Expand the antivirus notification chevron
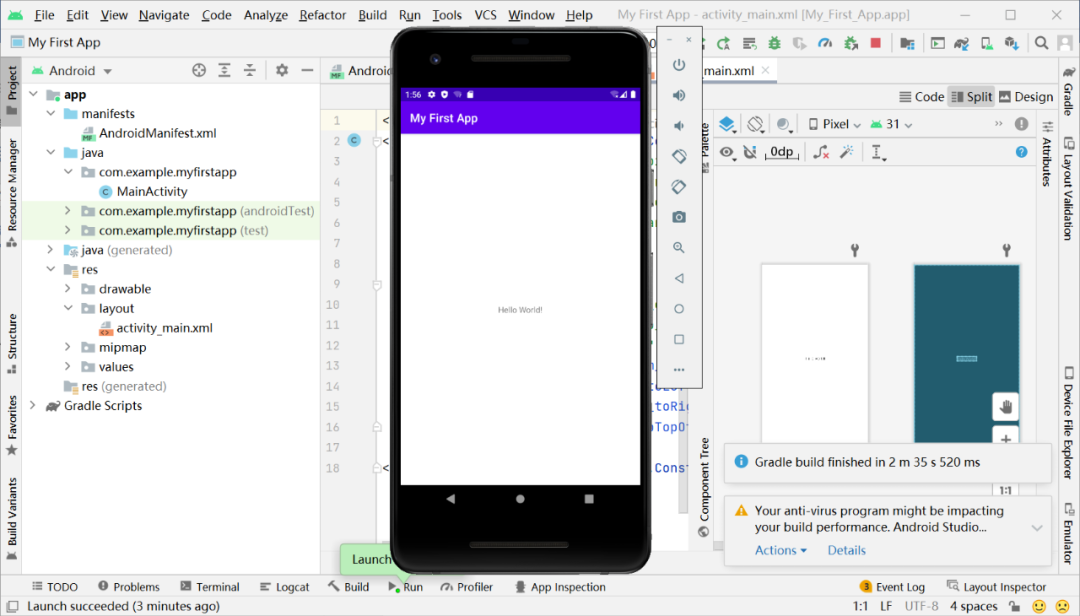Image resolution: width=1080 pixels, height=616 pixels. click(1037, 528)
